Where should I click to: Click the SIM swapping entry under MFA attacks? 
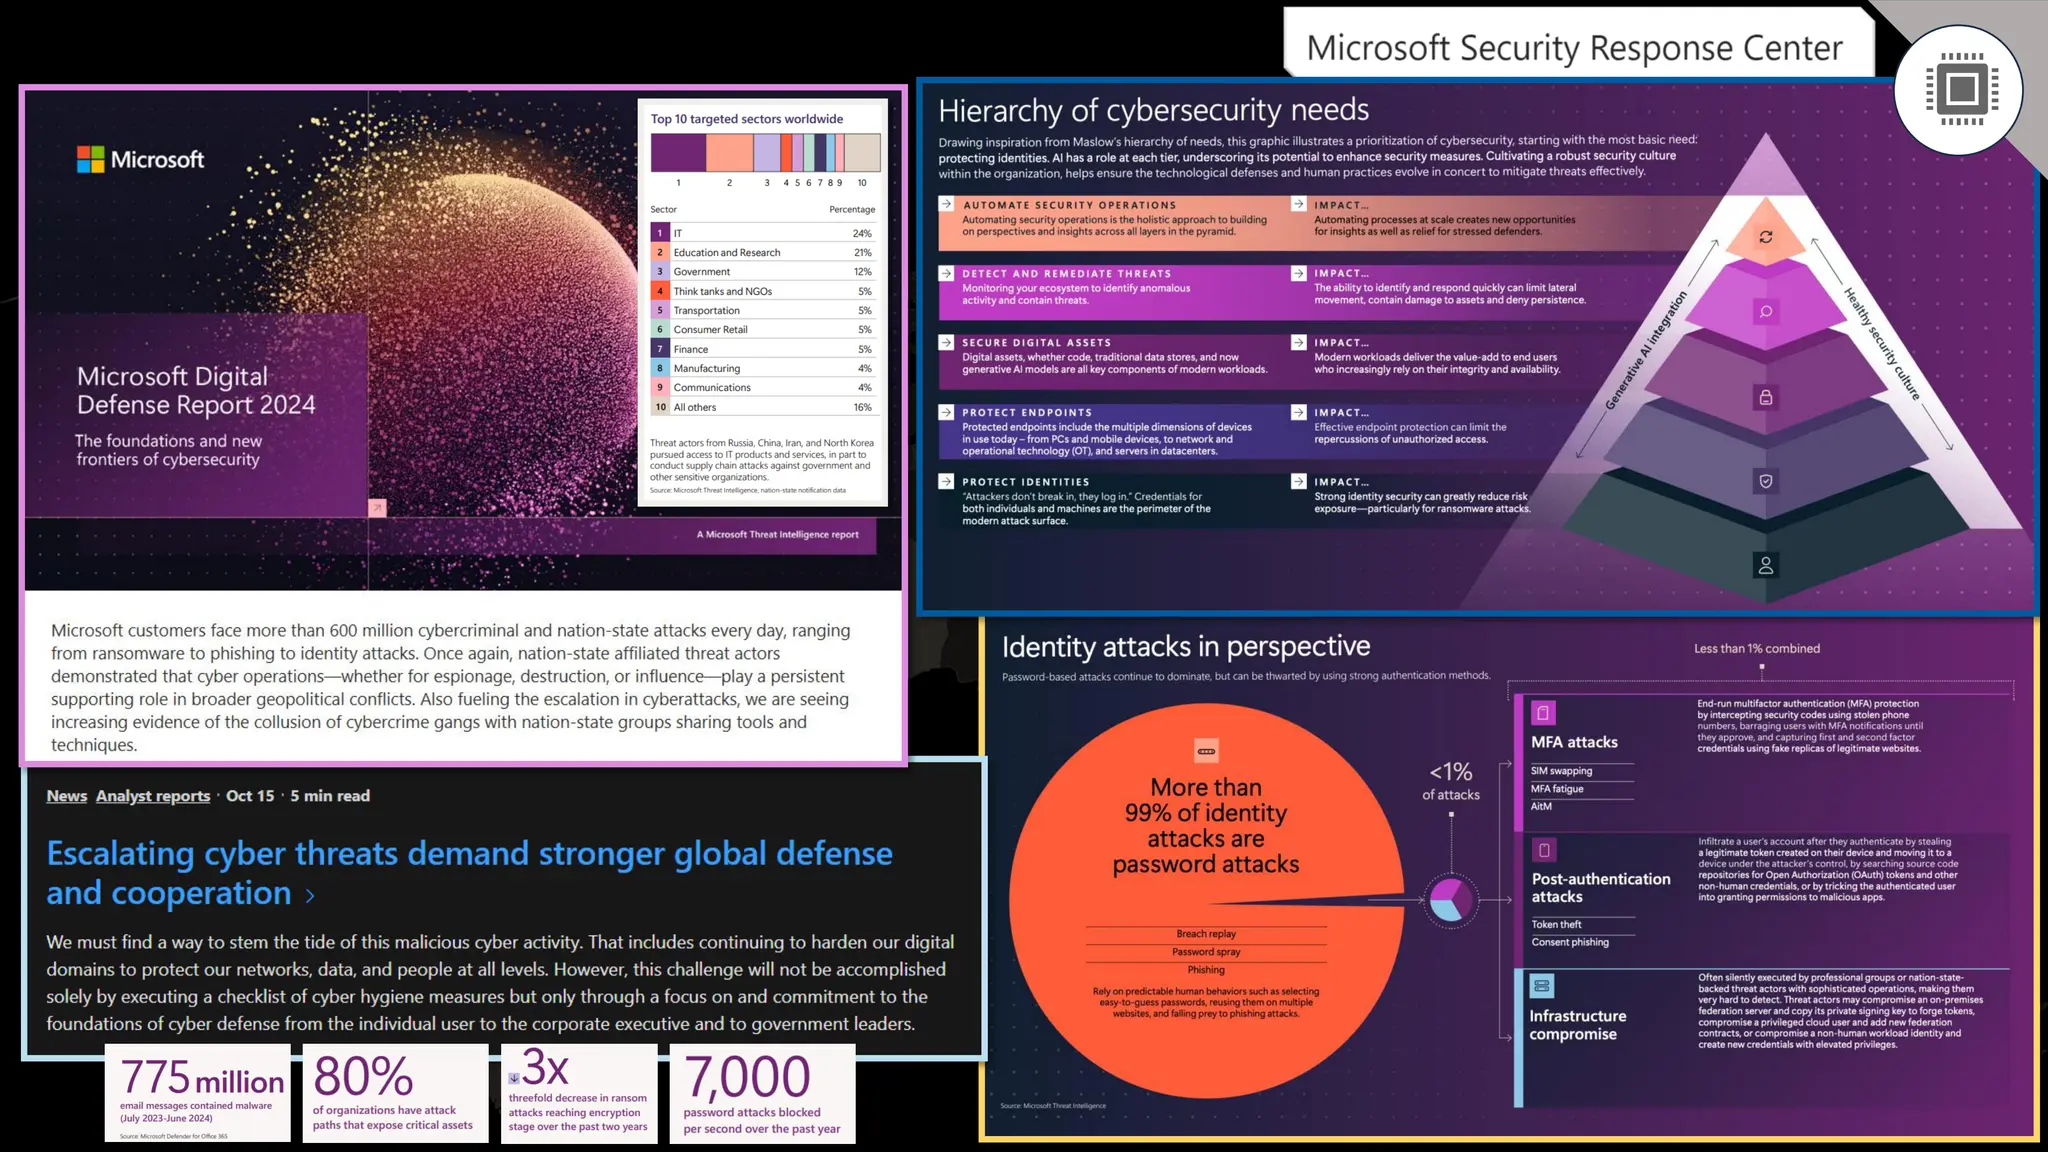[x=1562, y=771]
